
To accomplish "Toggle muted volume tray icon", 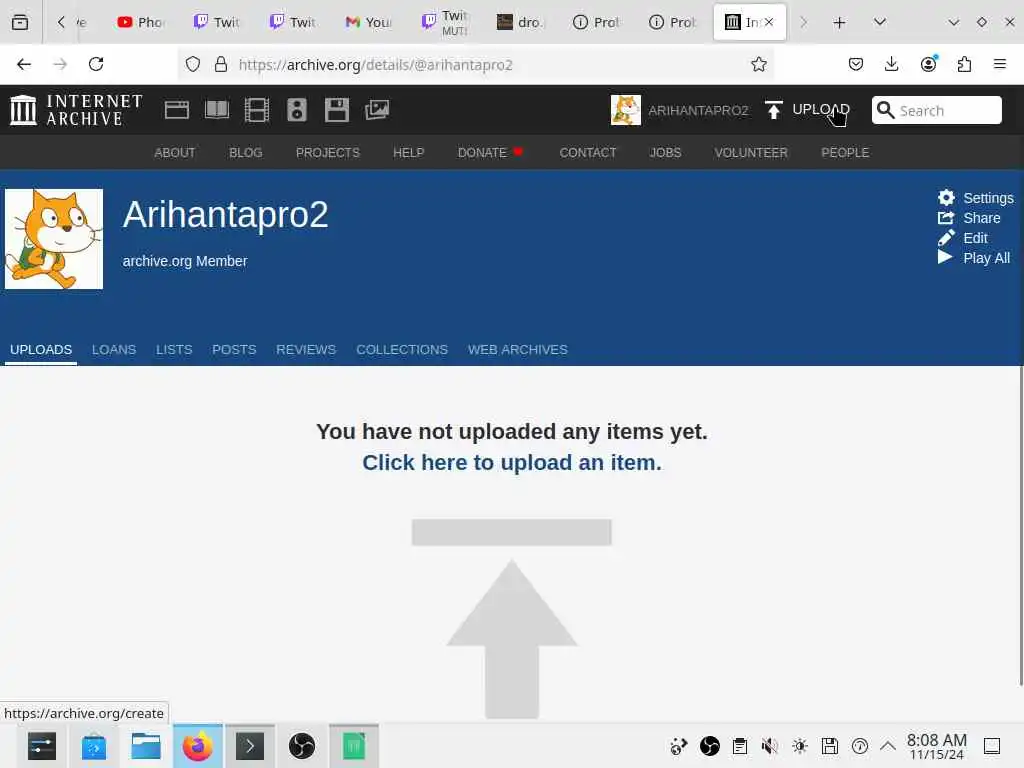I will pyautogui.click(x=769, y=746).
